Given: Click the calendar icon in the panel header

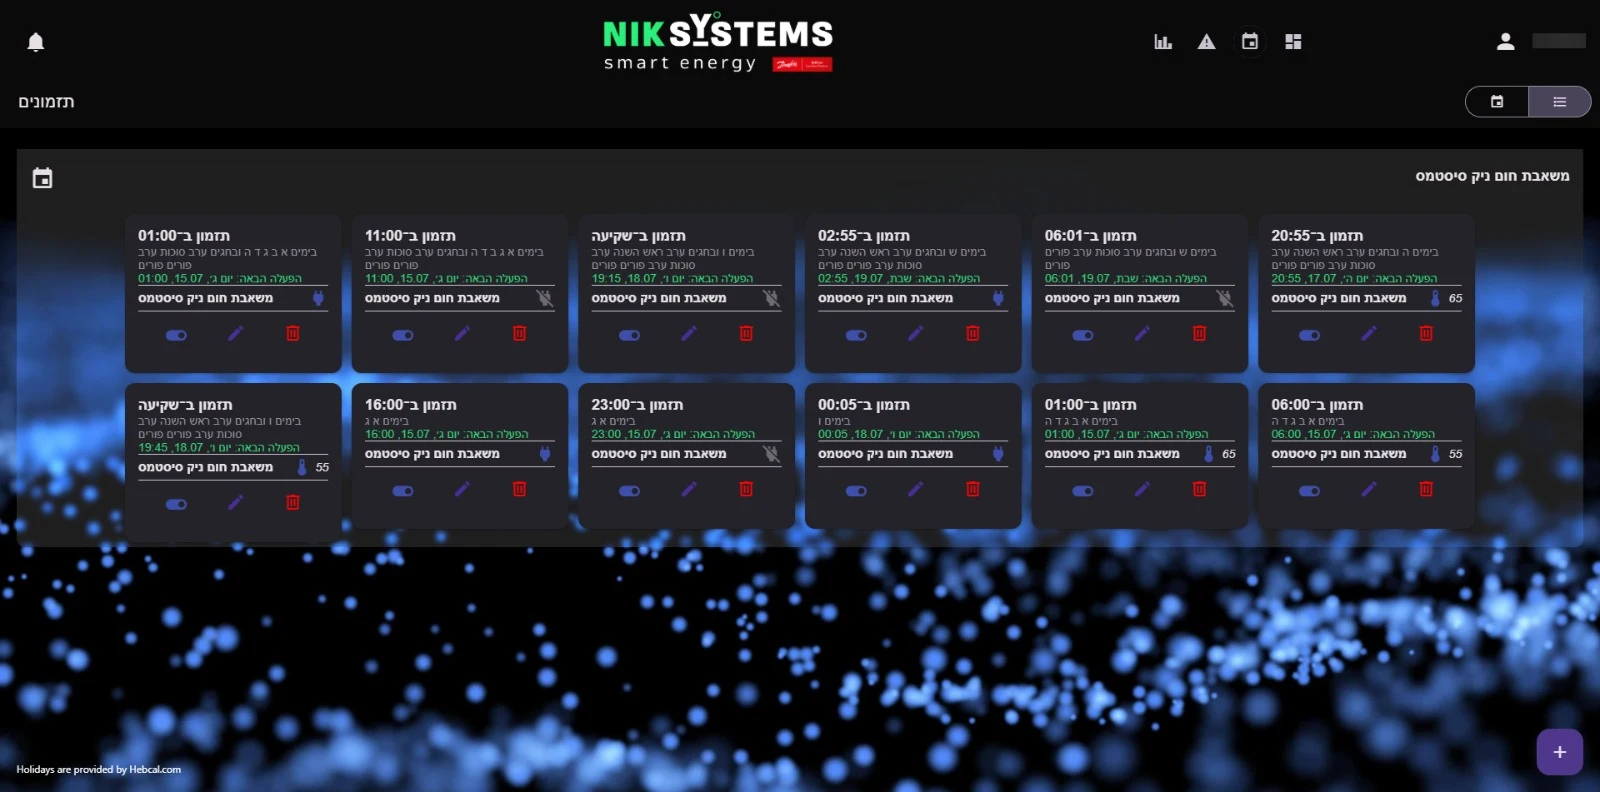Looking at the screenshot, I should click(x=42, y=179).
